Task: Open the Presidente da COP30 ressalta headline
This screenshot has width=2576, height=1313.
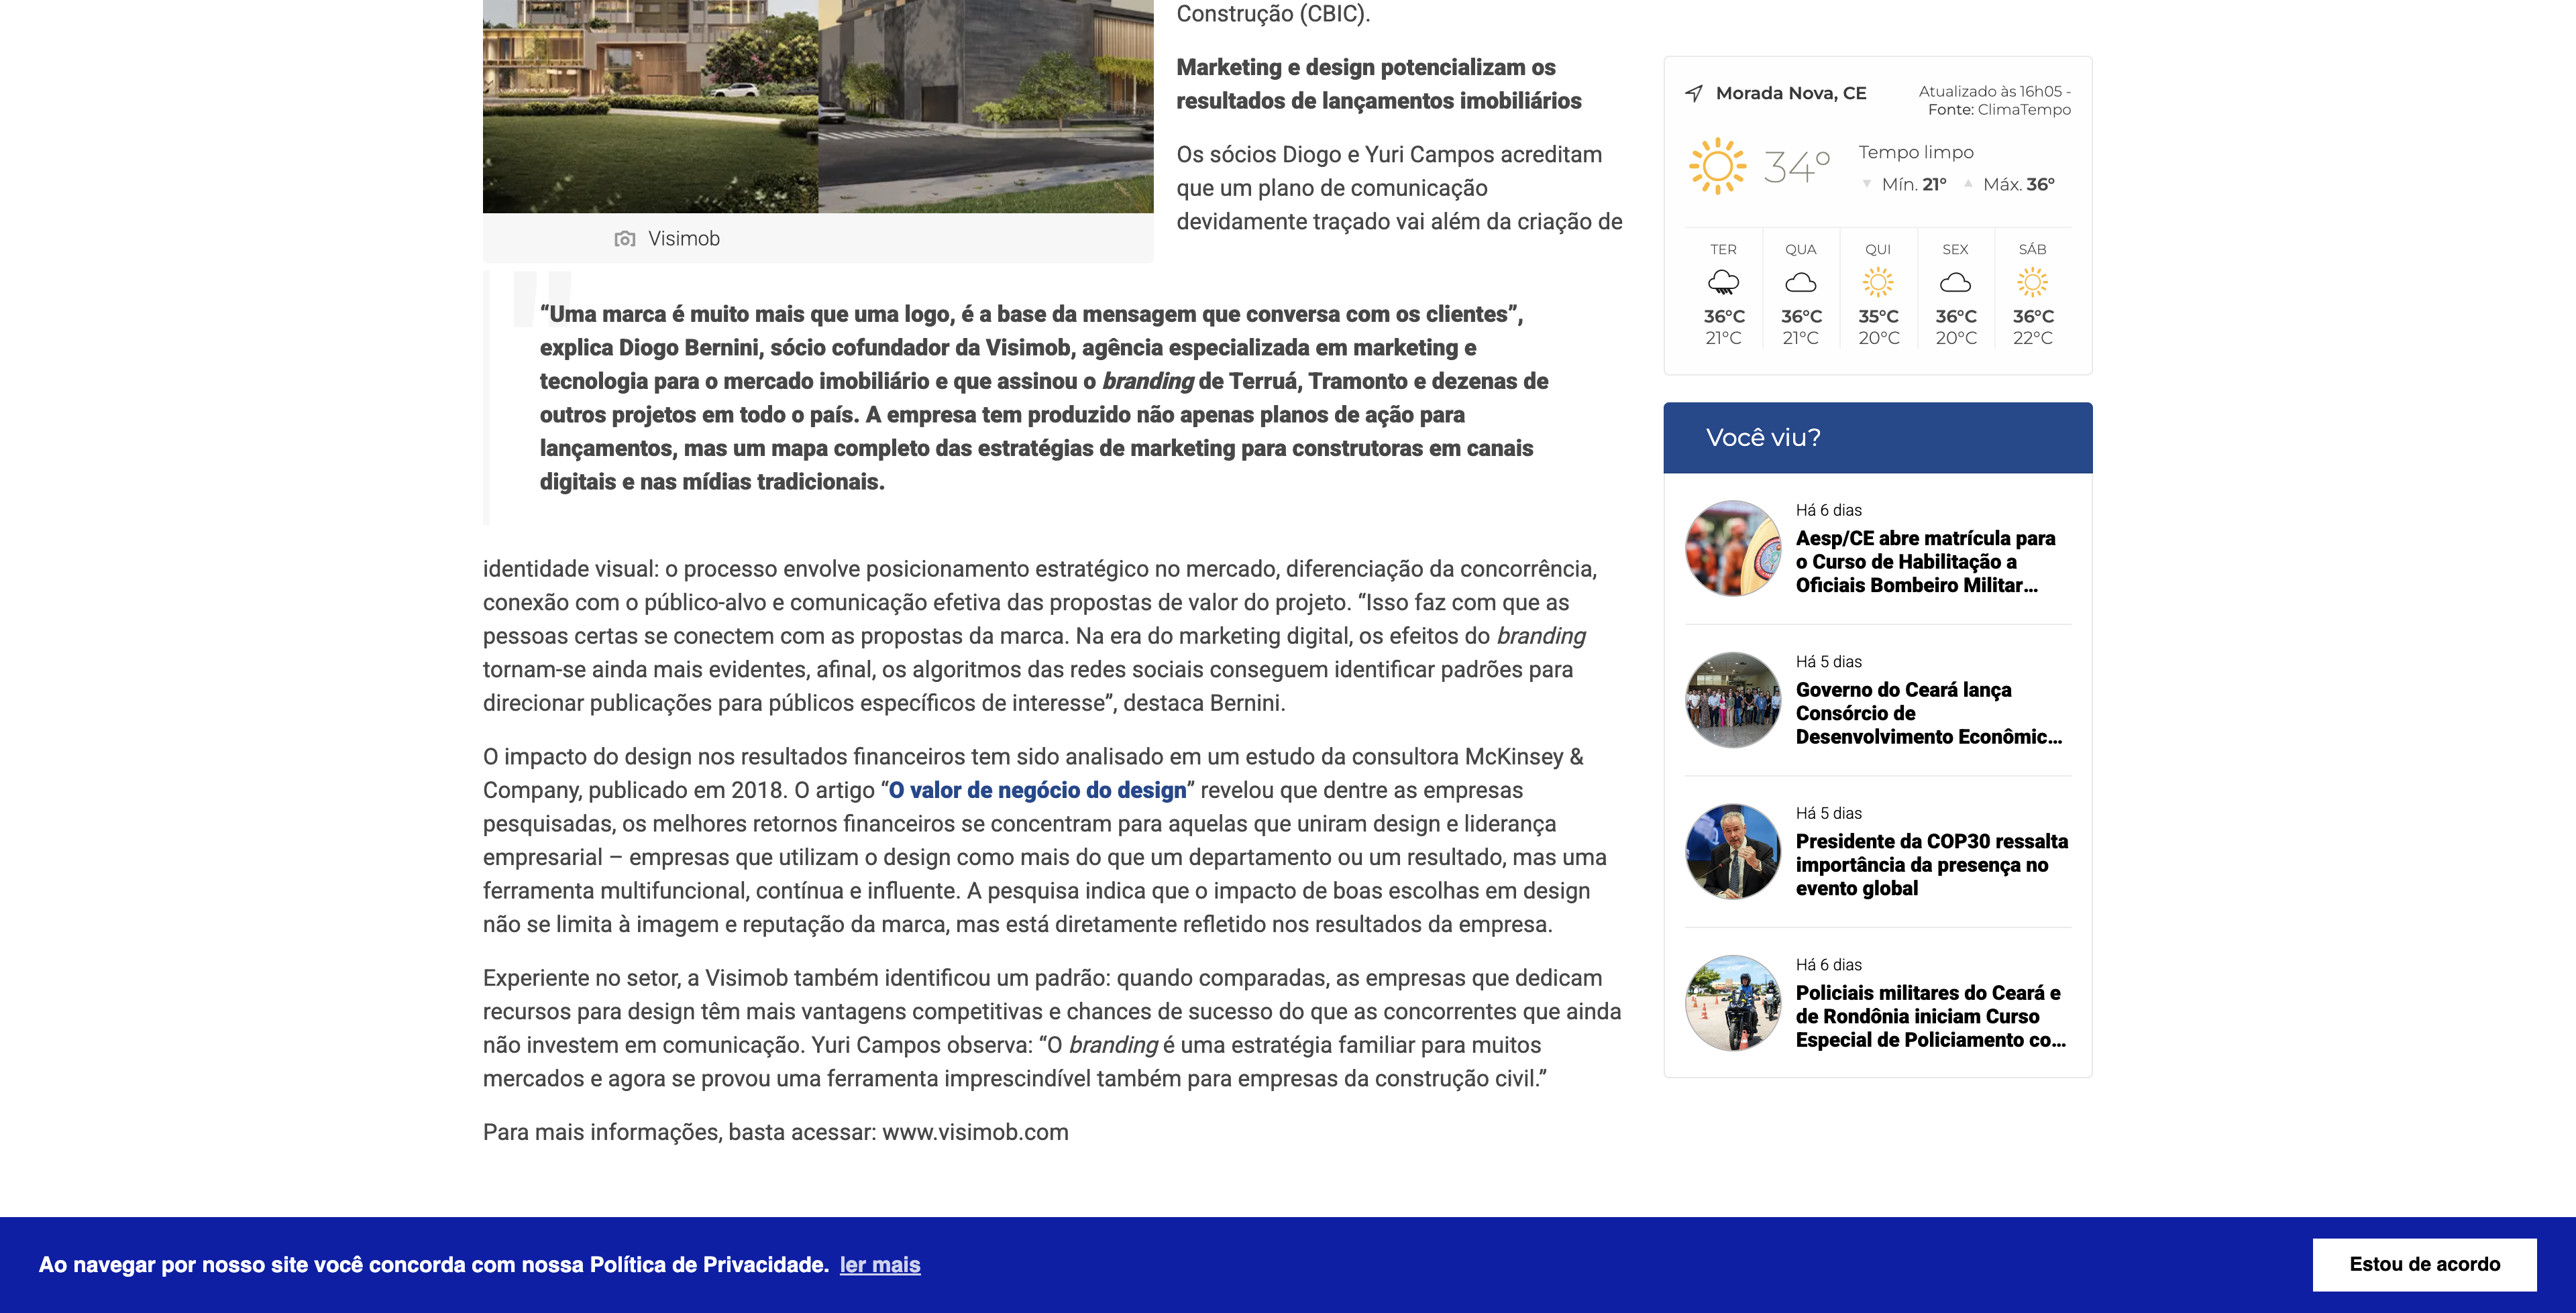Action: point(1931,865)
